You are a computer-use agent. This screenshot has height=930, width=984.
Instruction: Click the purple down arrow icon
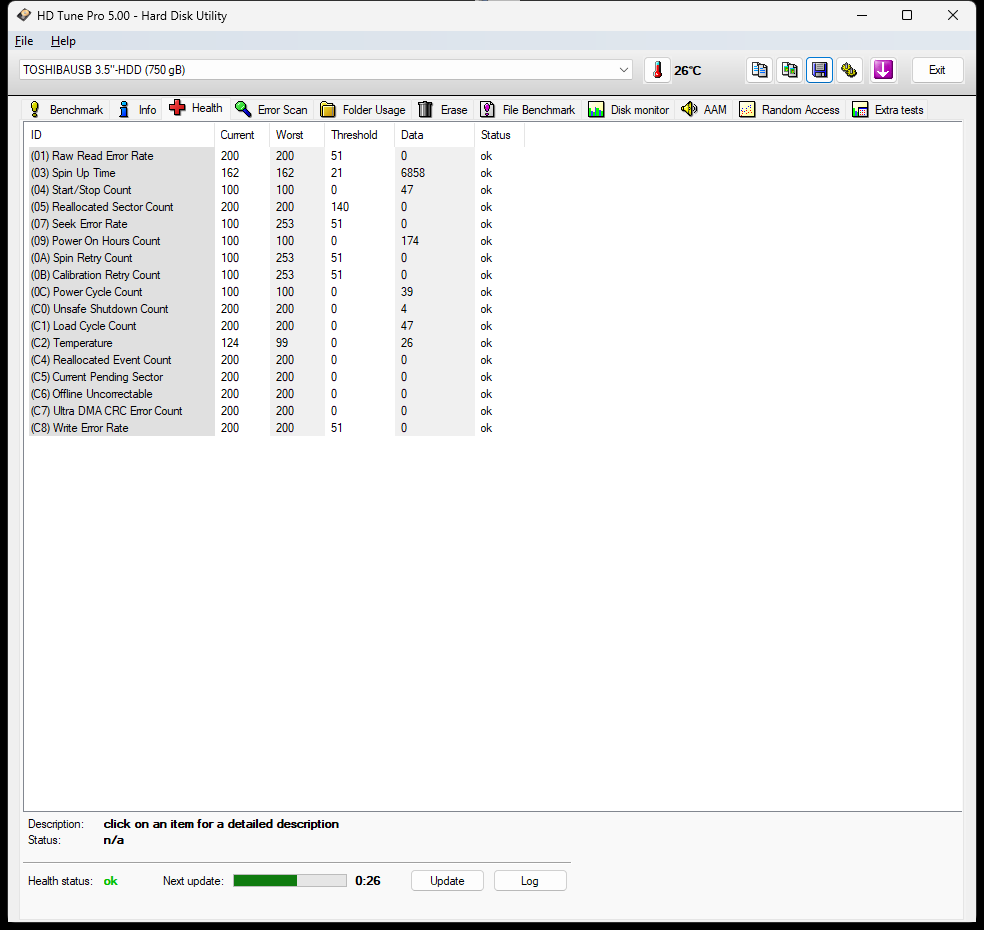point(882,70)
